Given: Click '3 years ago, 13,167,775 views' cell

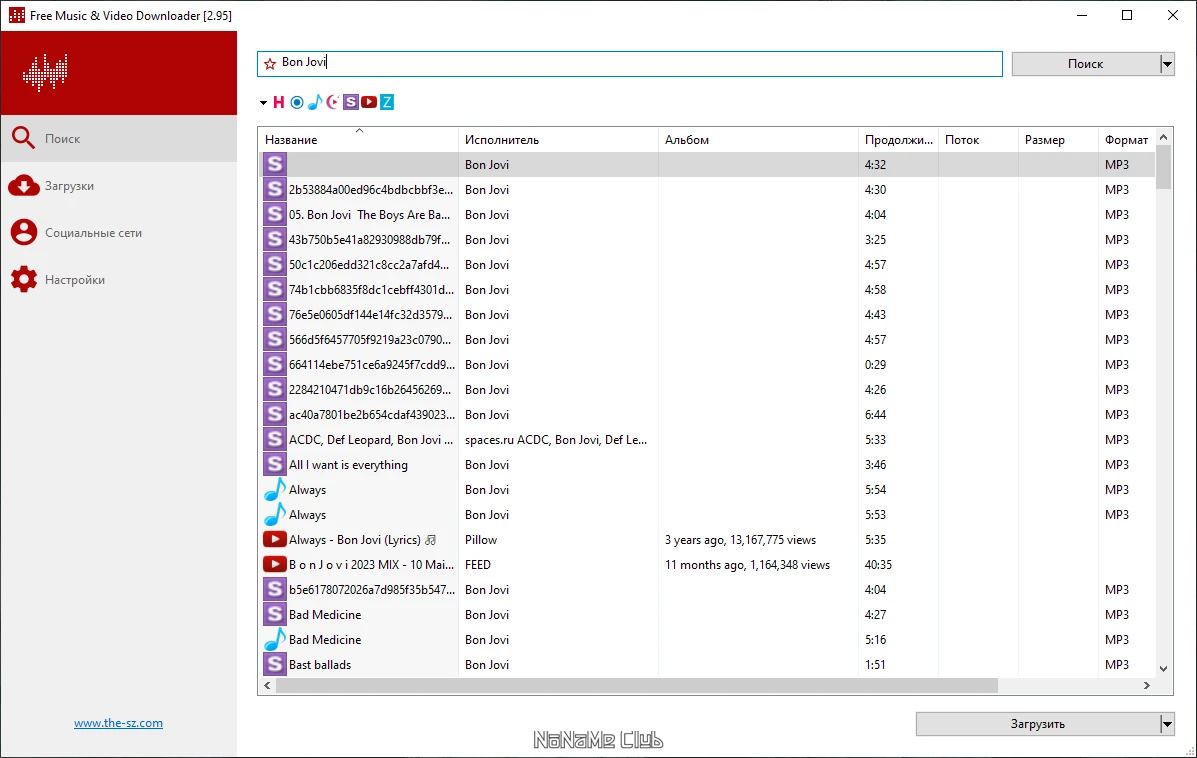Looking at the screenshot, I should click(740, 540).
